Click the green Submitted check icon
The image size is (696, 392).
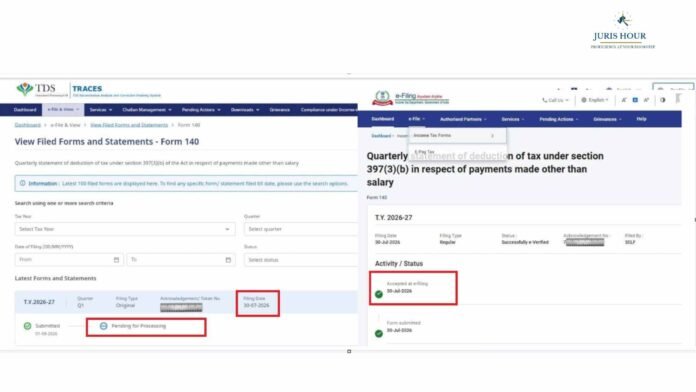[x=28, y=326]
